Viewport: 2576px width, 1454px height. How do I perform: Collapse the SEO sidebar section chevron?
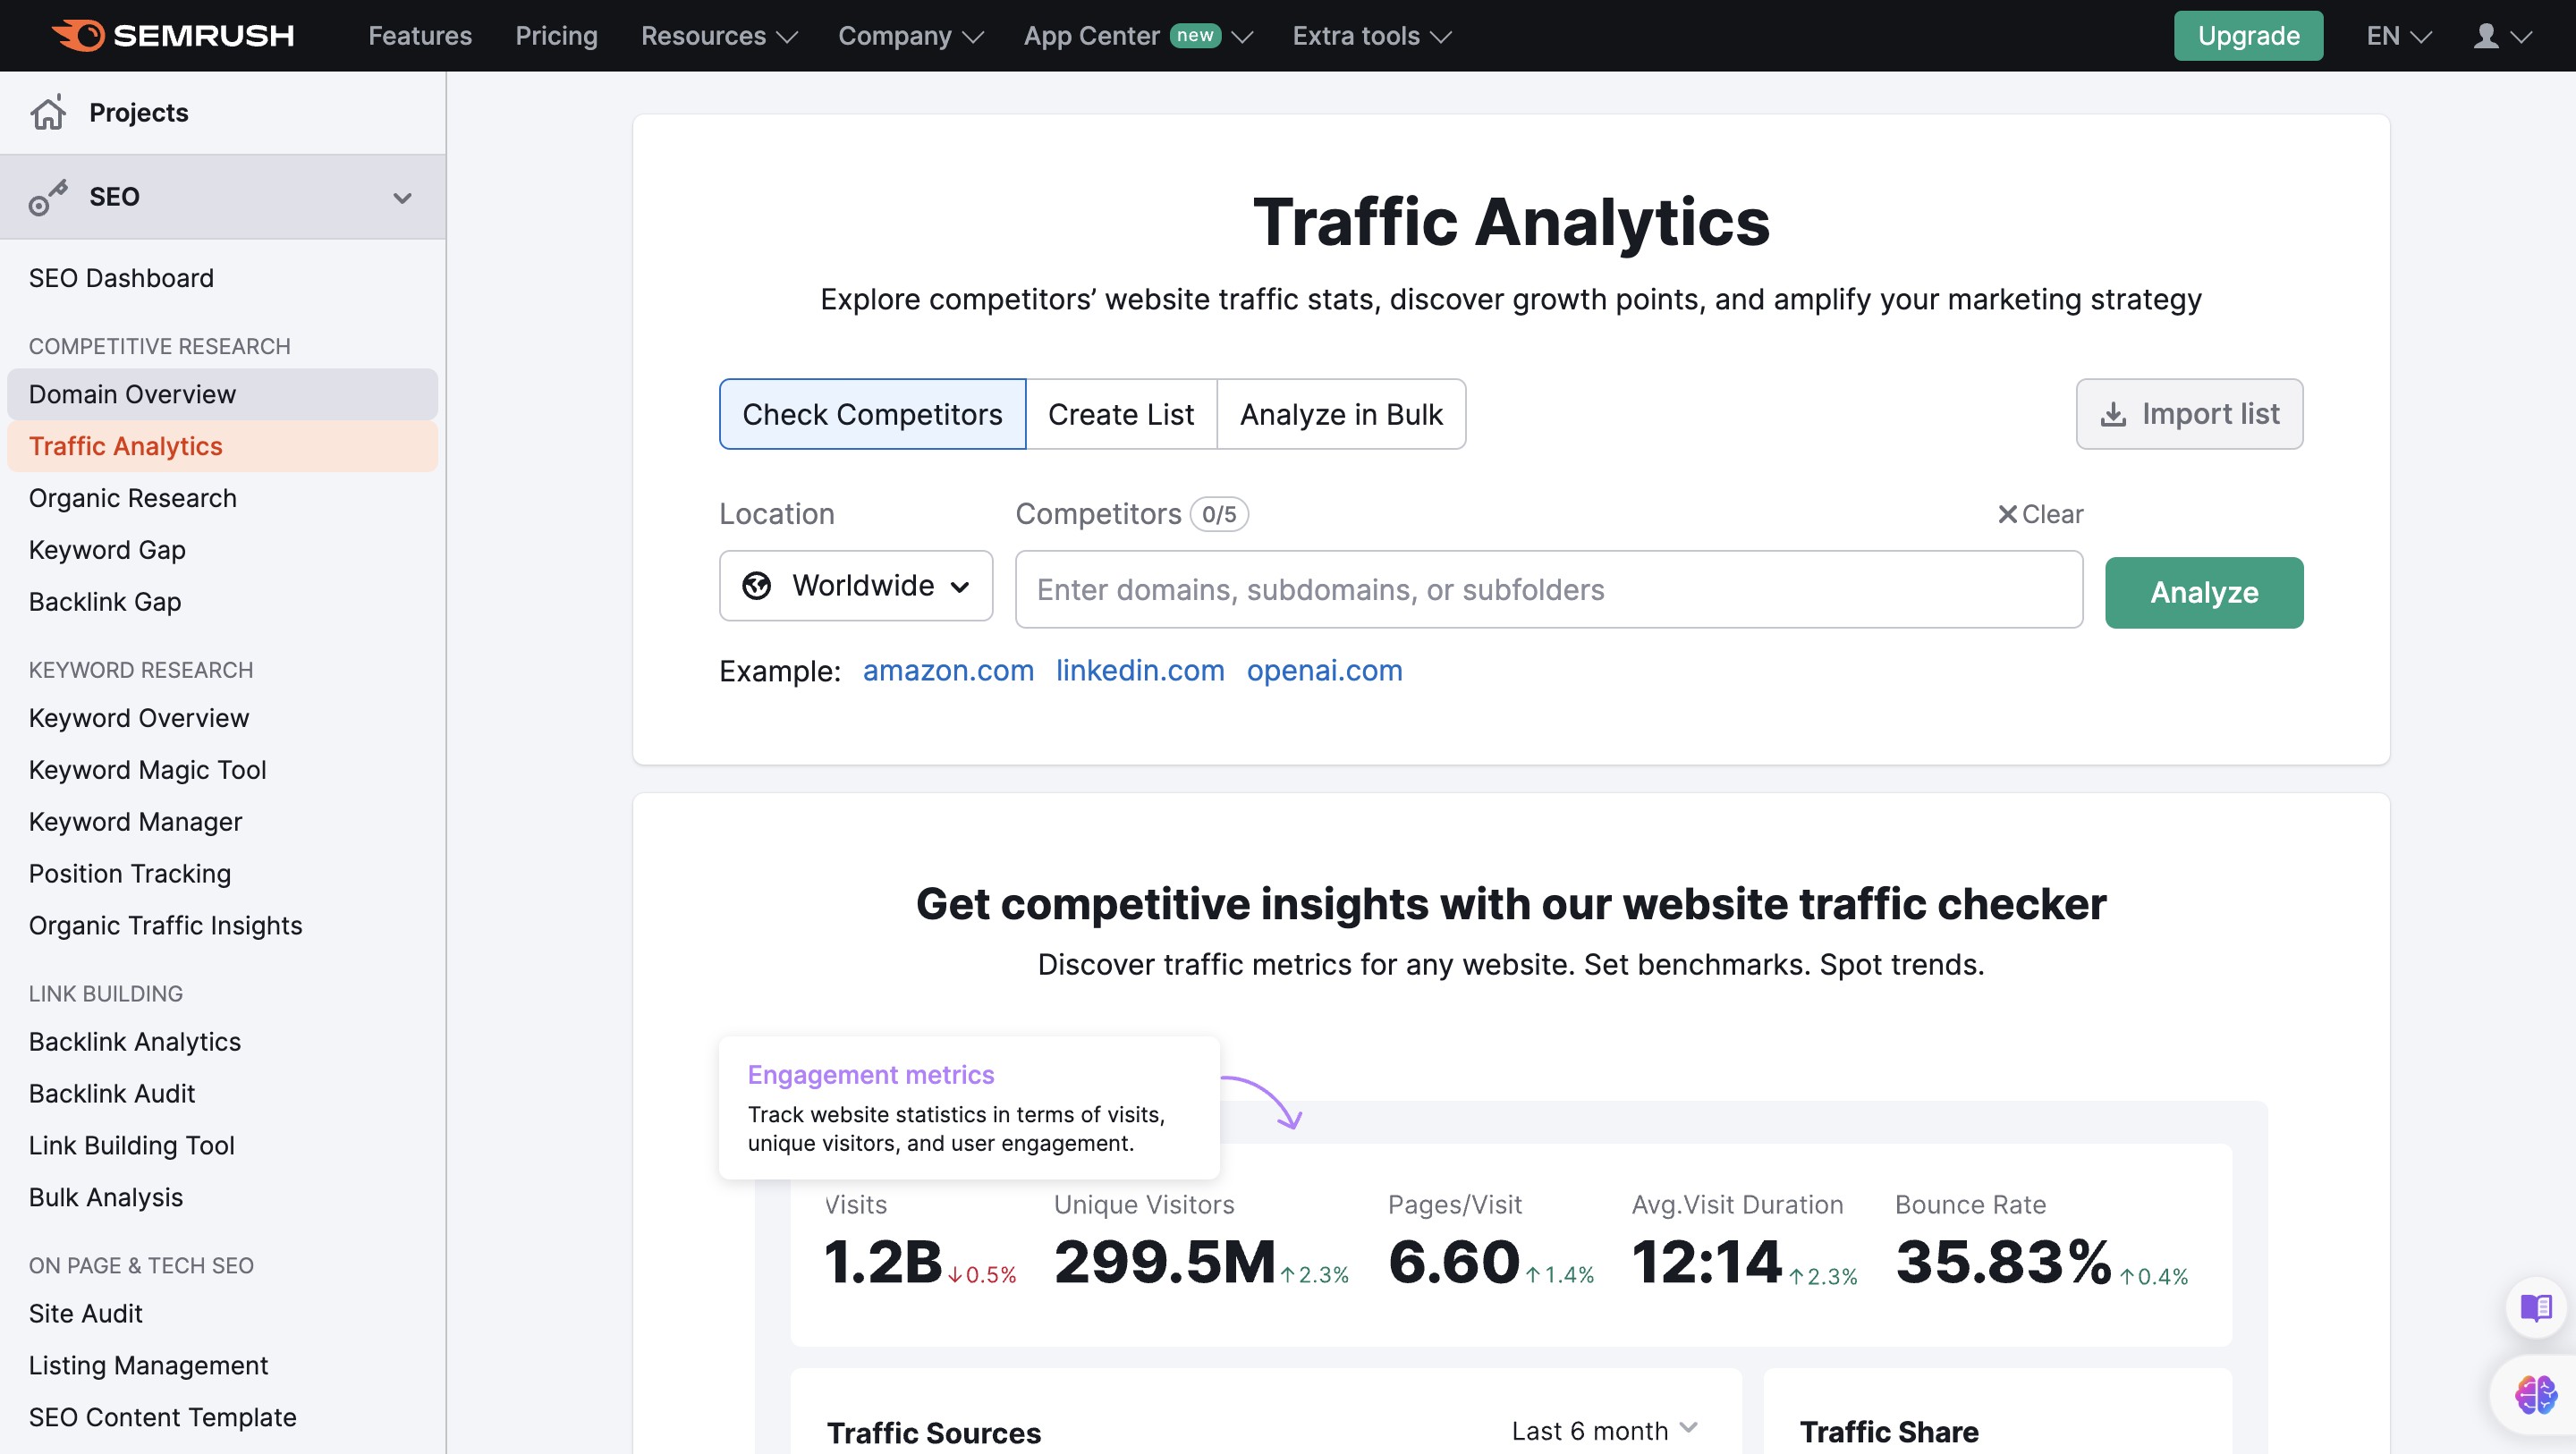click(402, 197)
